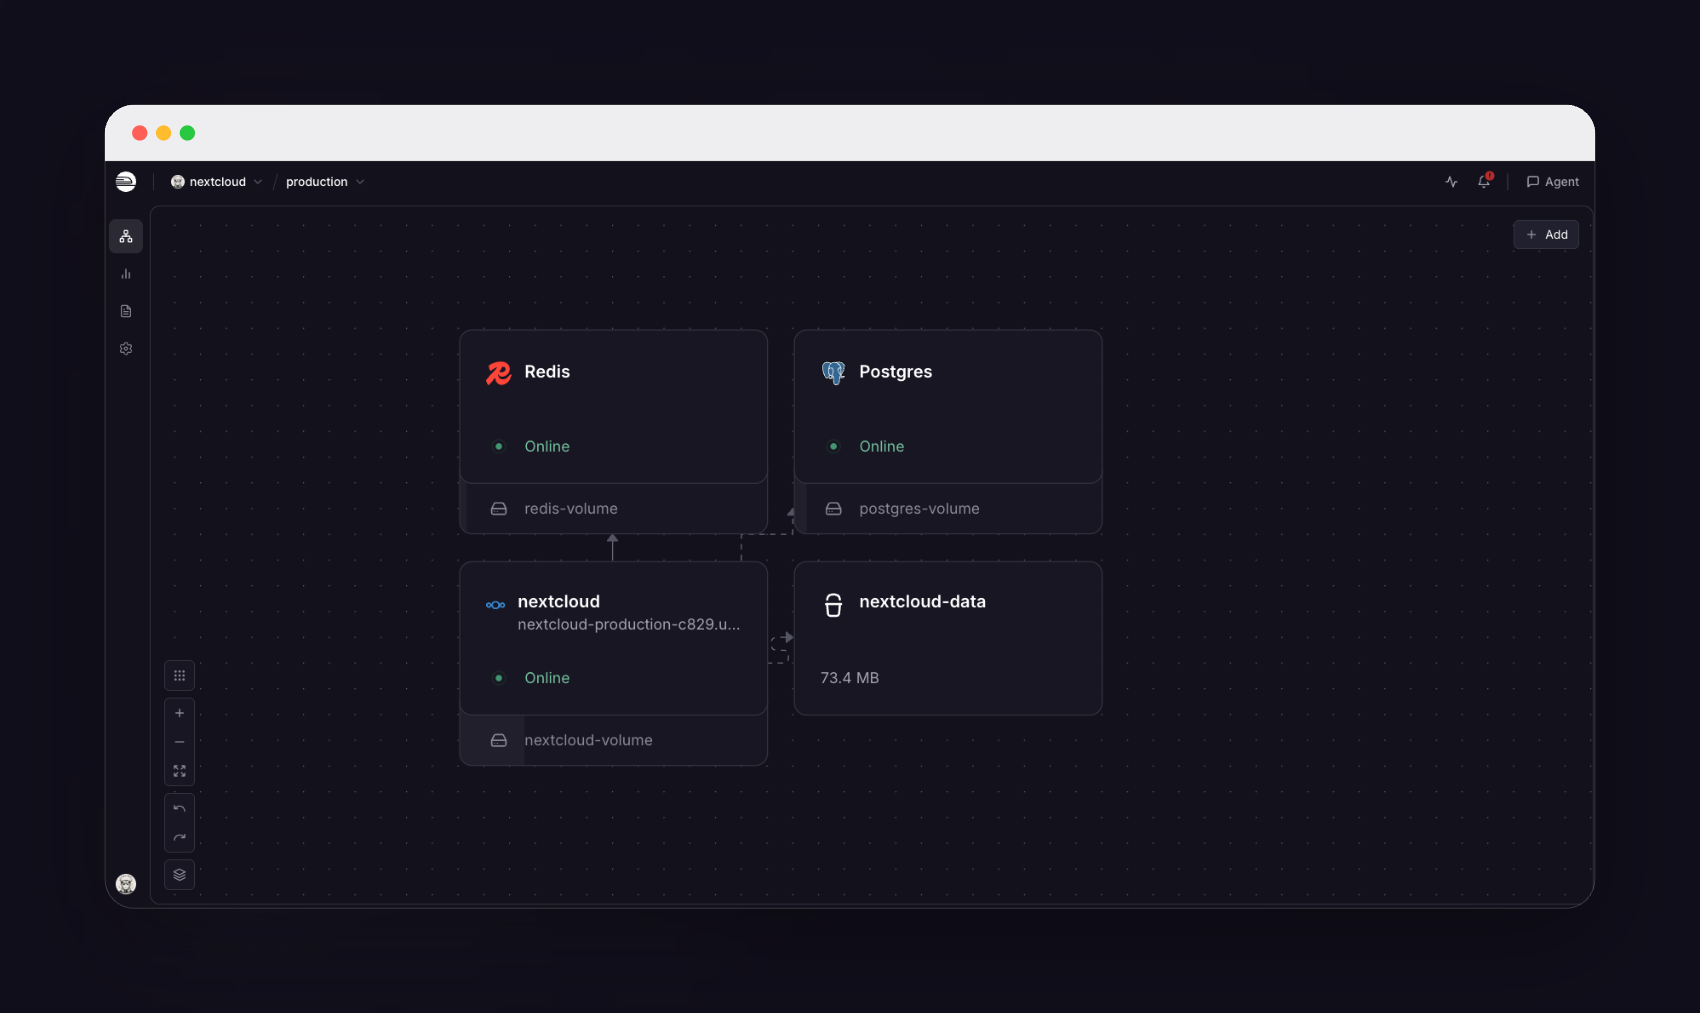1700x1013 pixels.
Task: Zoom in on the canvas
Action: 180,713
